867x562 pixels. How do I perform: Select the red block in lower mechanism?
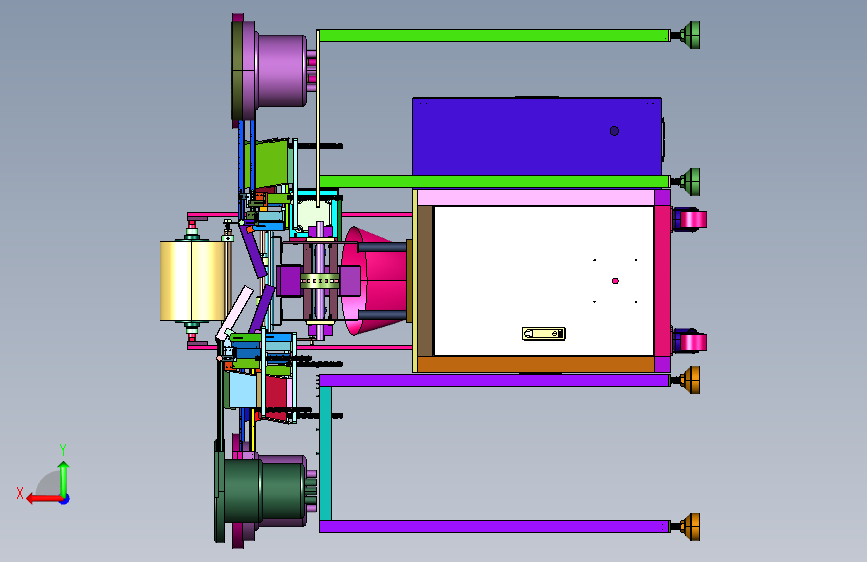[x=276, y=393]
